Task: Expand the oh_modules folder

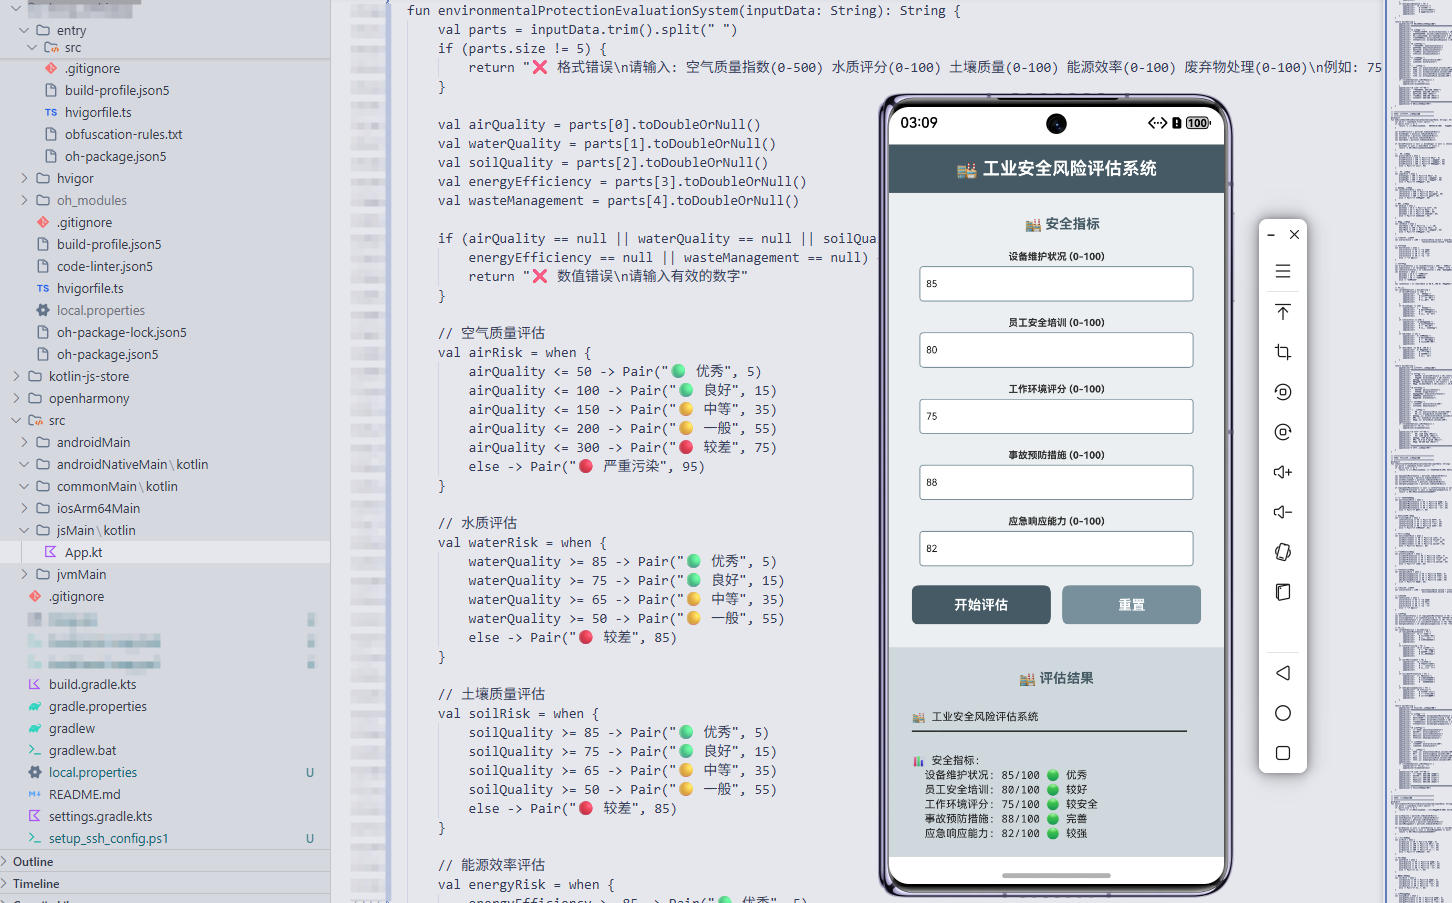Action: [x=24, y=200]
